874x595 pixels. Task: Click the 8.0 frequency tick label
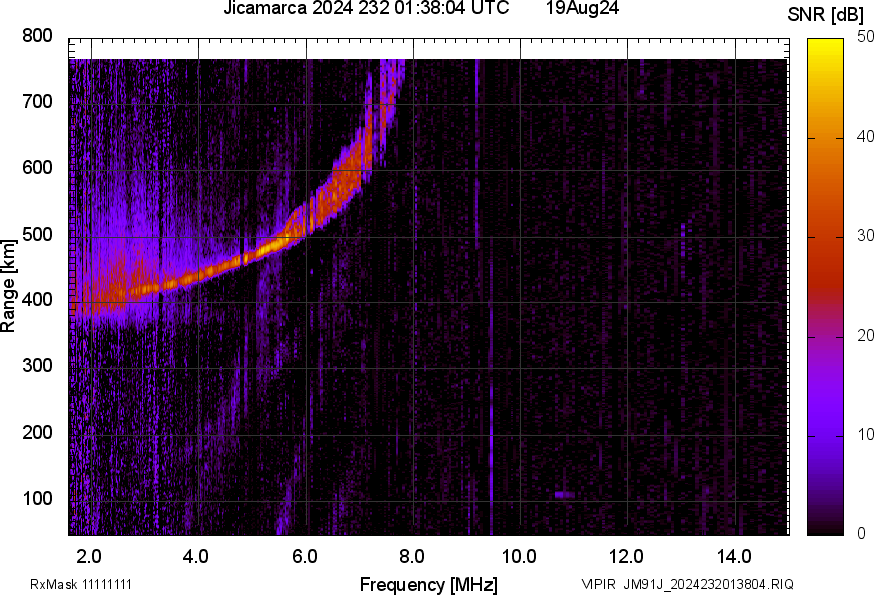point(411,556)
